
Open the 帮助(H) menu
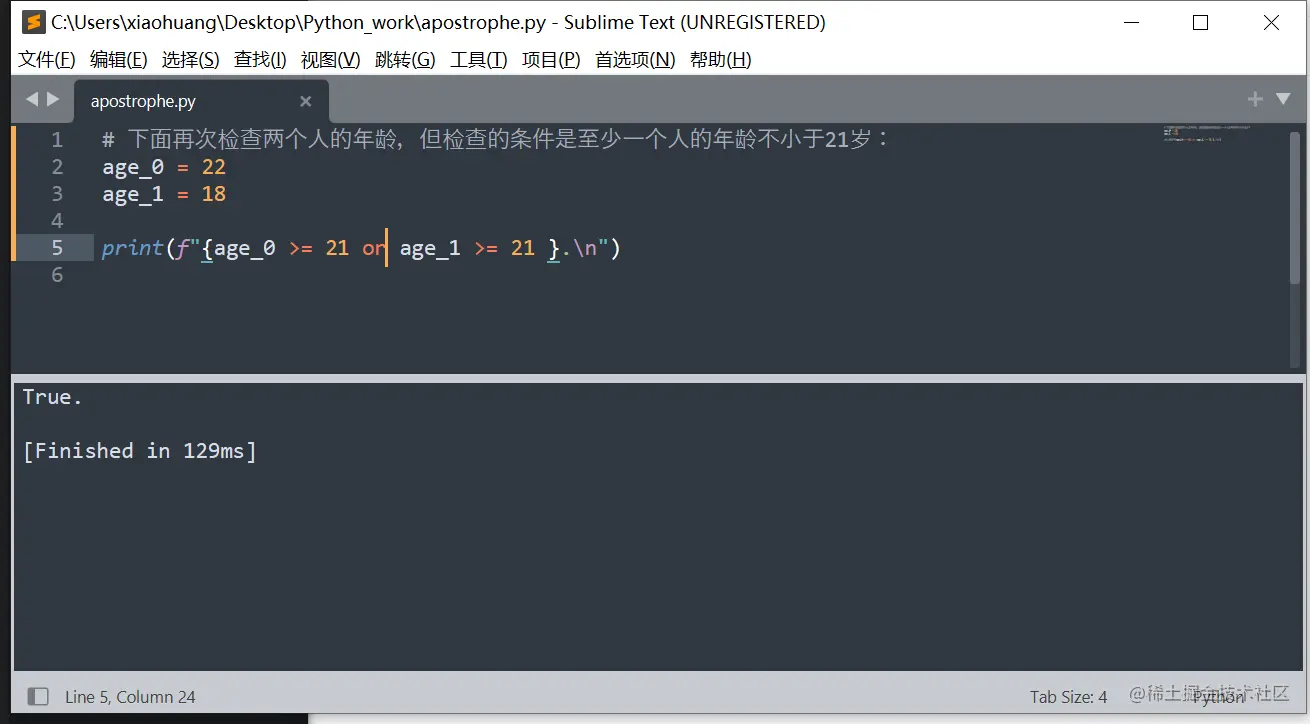click(721, 60)
